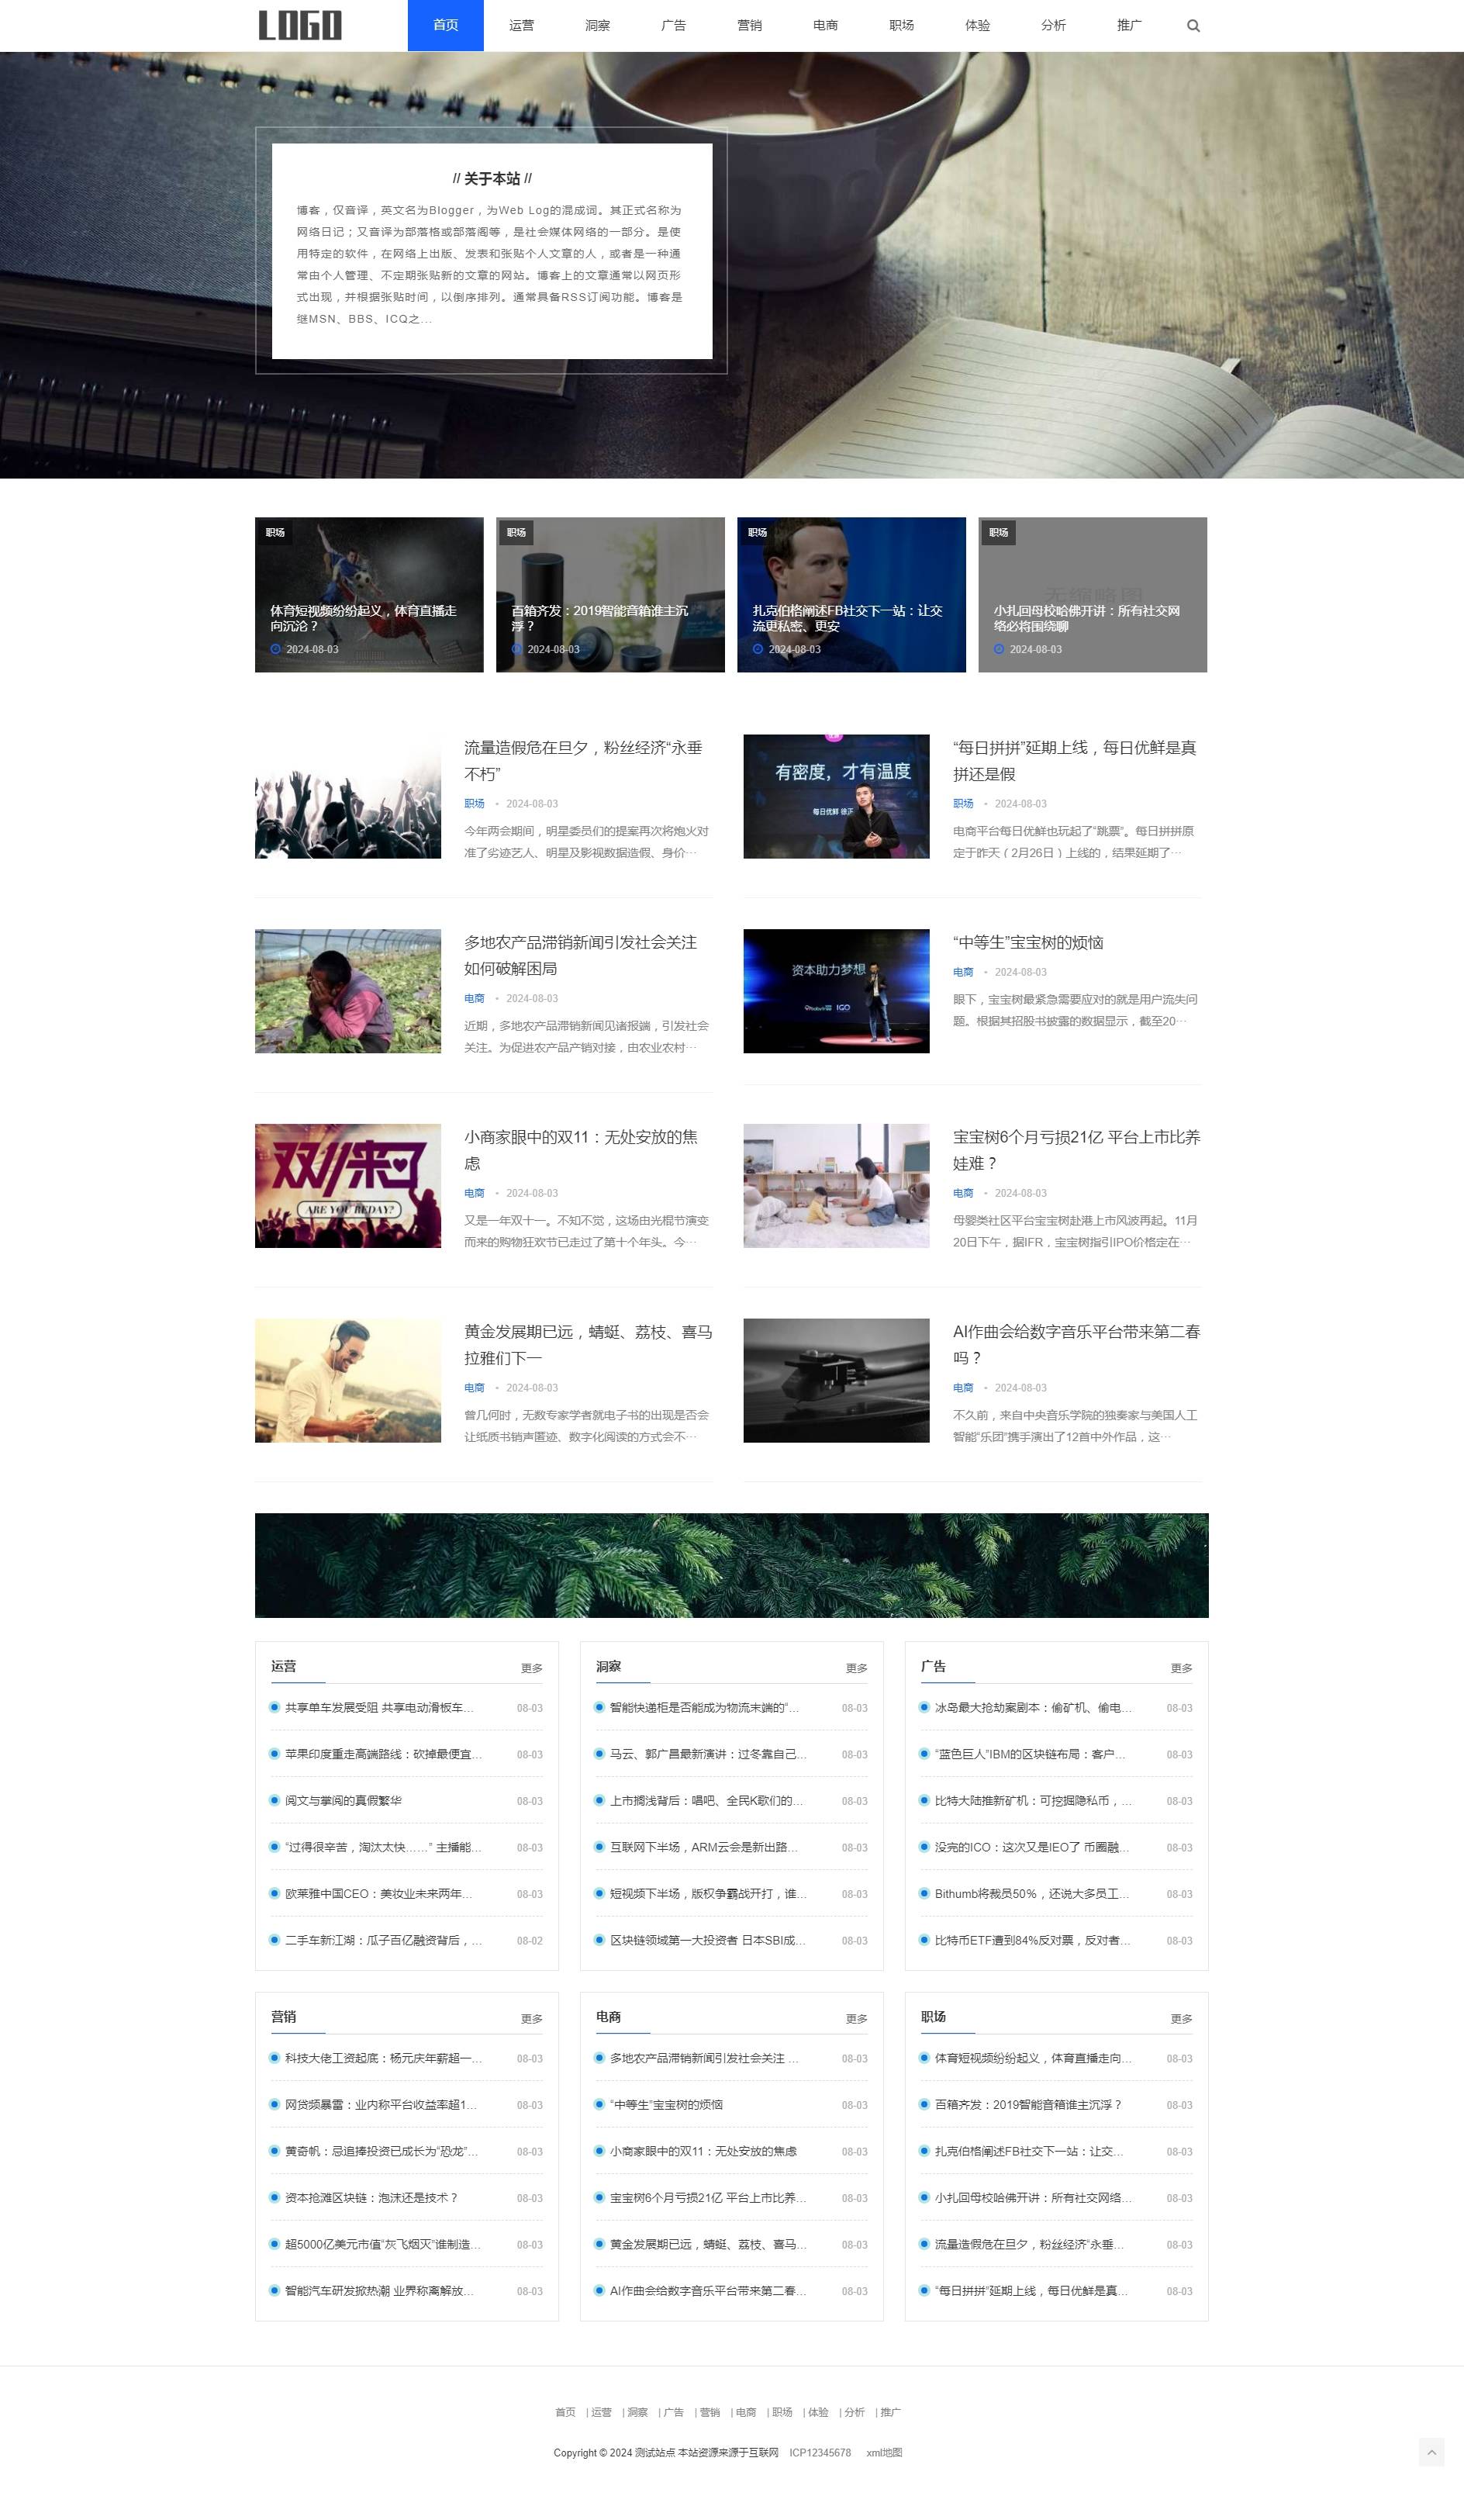Expand 更多 in the 洞察 section
Screen dimensions: 1464x2520
tap(856, 1668)
